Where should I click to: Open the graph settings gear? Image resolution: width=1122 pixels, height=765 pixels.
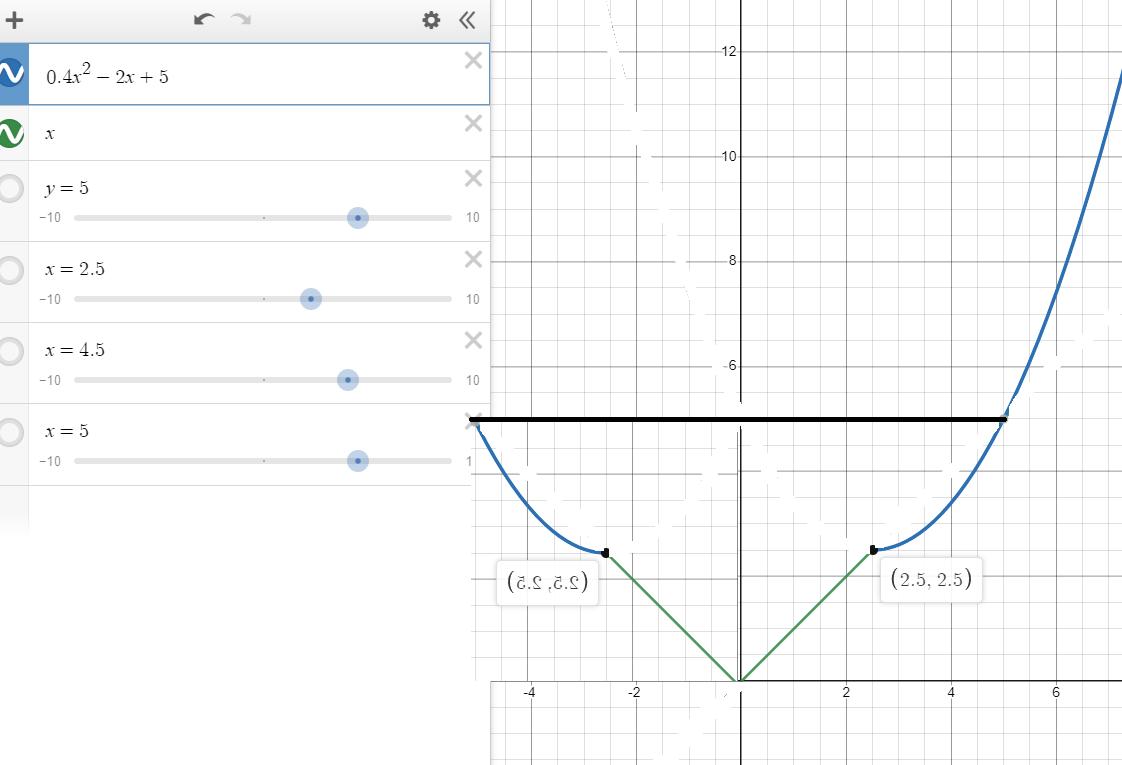(431, 20)
